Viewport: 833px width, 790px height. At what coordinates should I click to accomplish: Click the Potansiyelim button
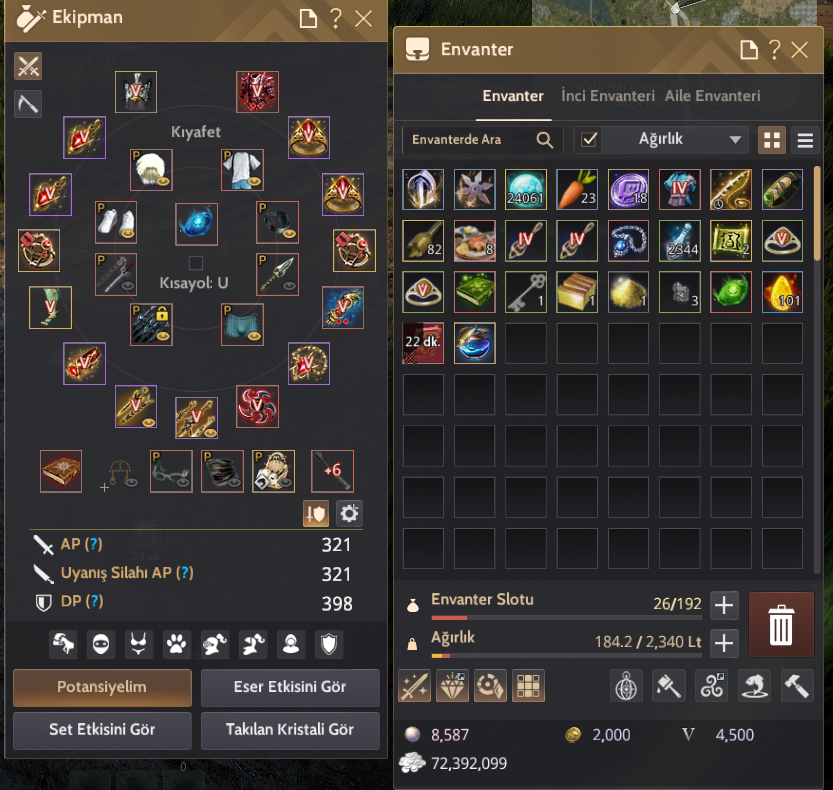coord(102,687)
